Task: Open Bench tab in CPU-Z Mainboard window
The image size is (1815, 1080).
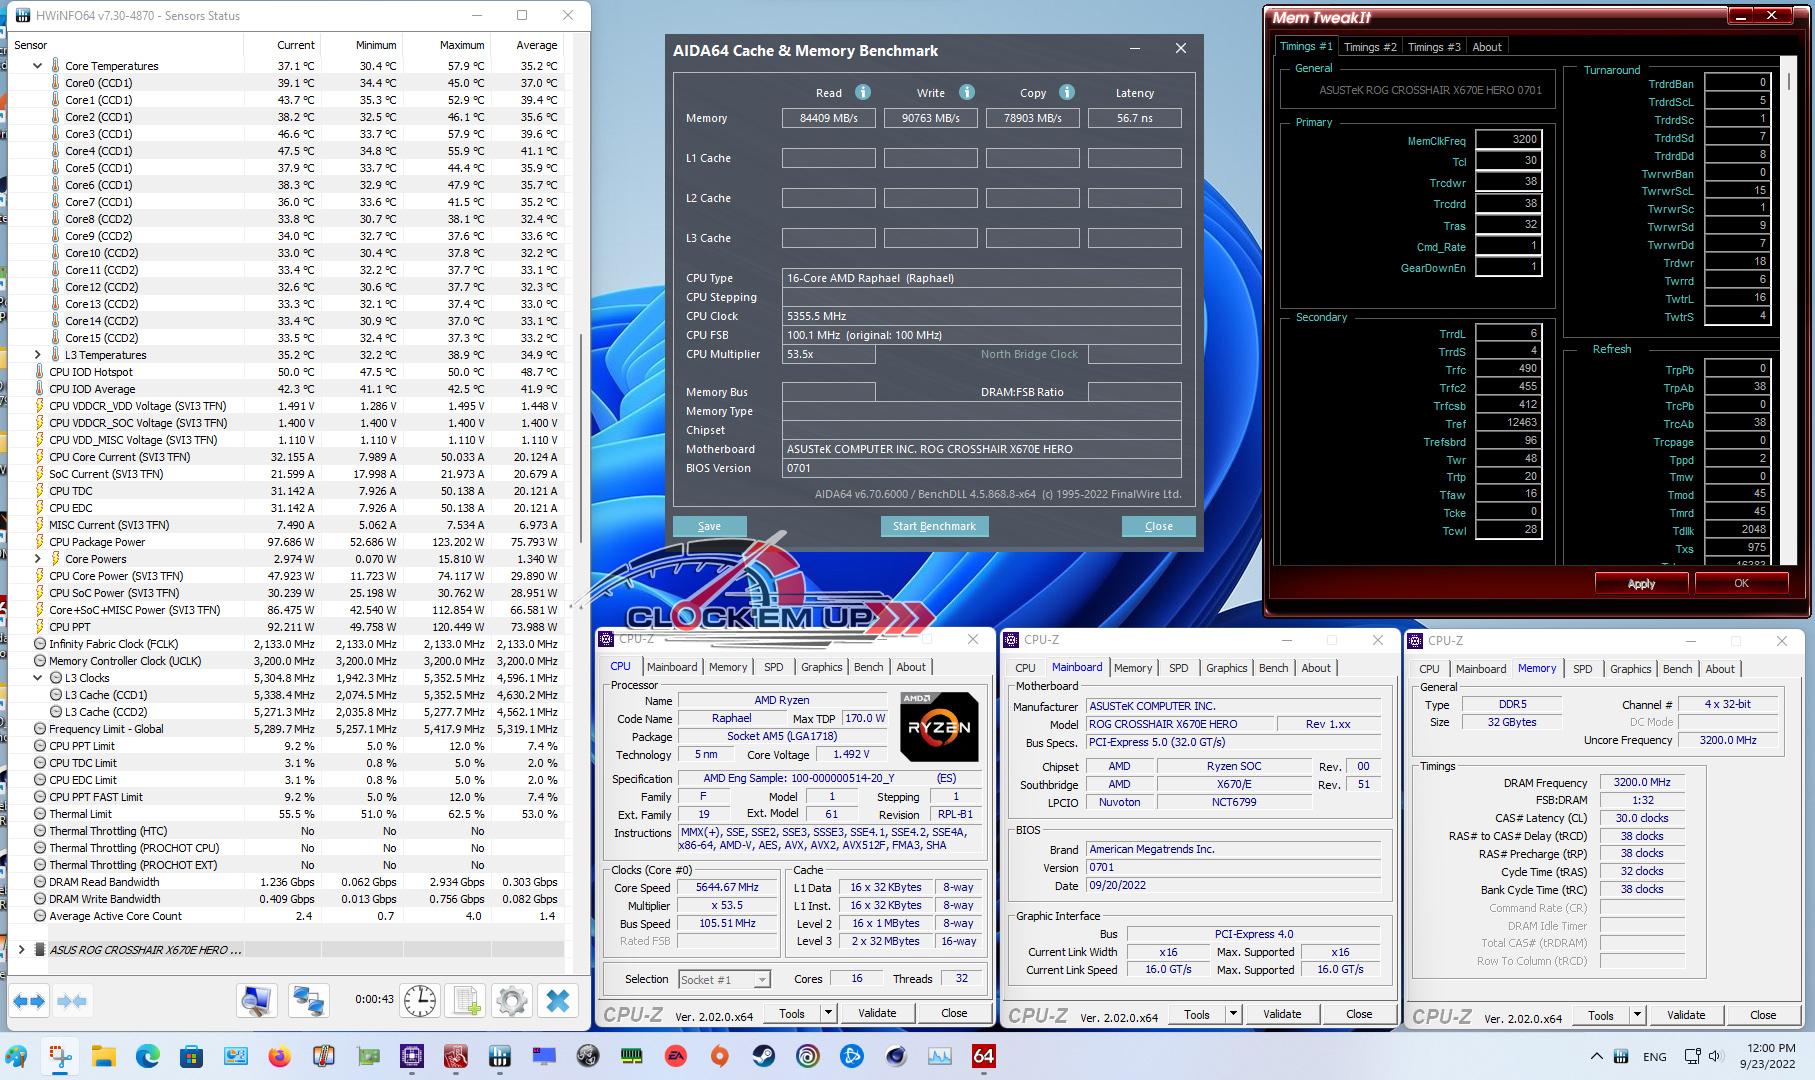Action: pos(1273,668)
